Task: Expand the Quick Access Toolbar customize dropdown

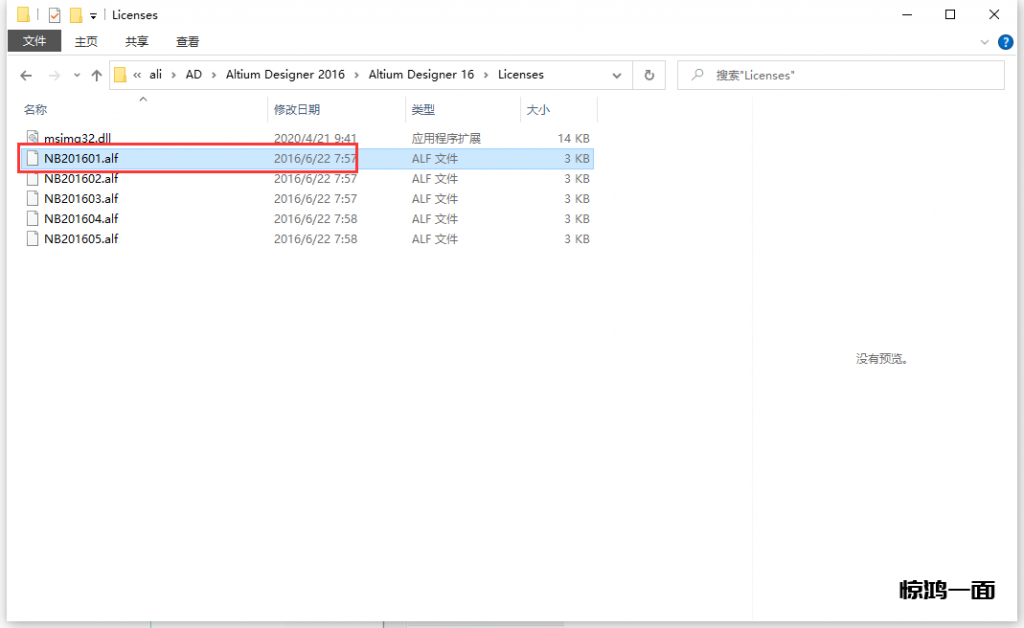Action: click(x=93, y=16)
